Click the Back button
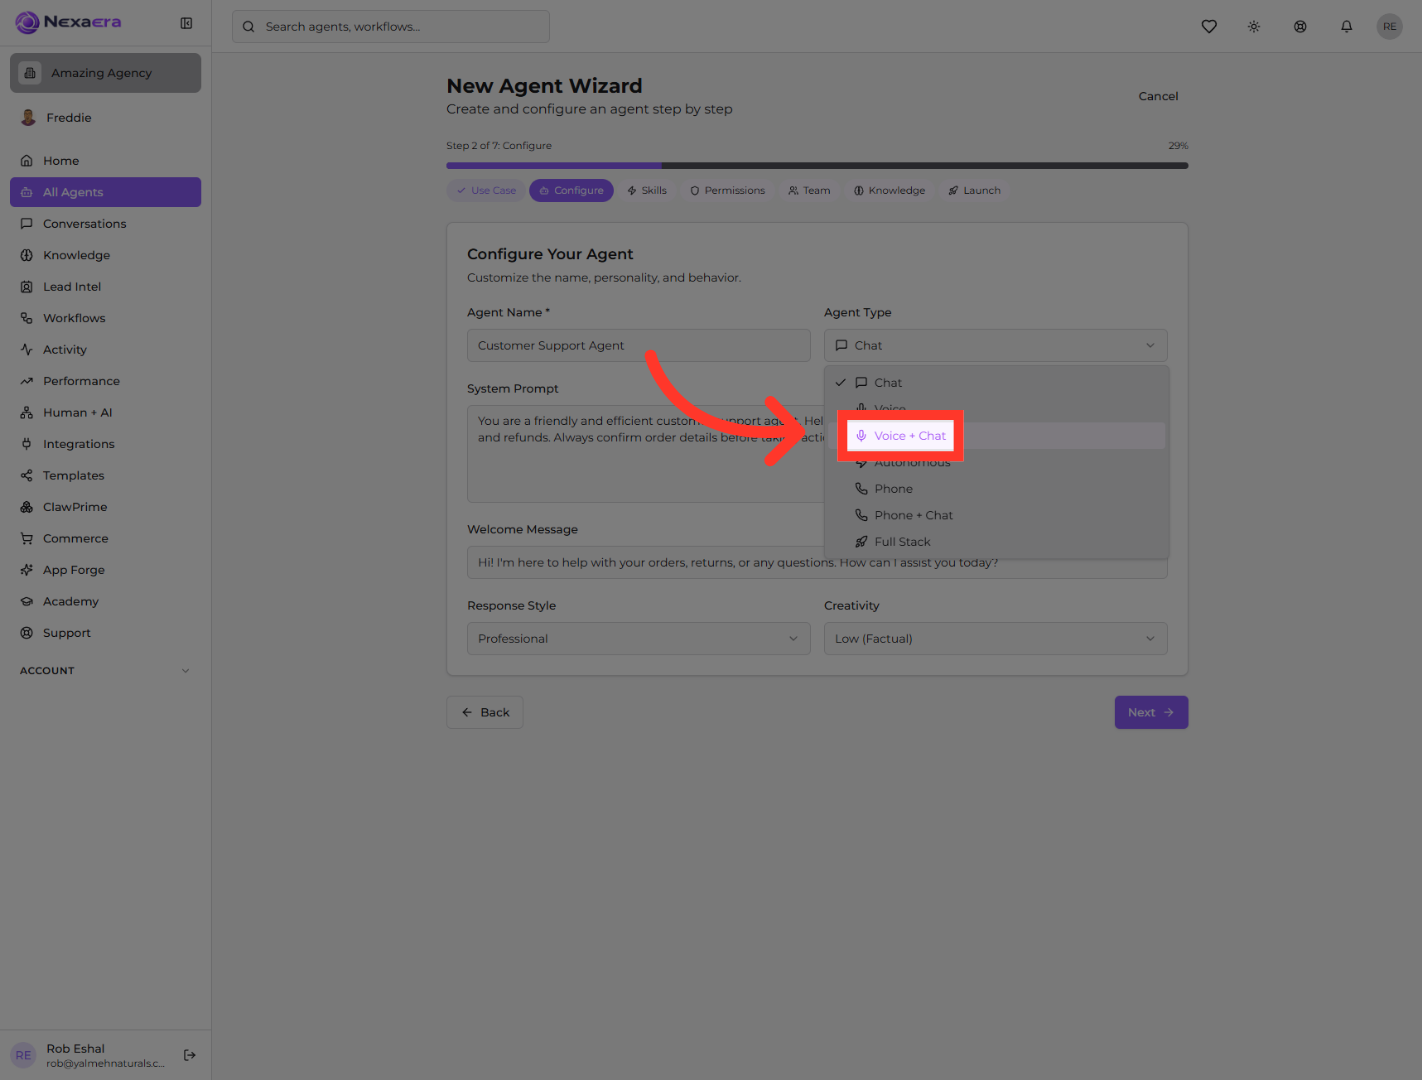This screenshot has width=1422, height=1080. point(485,713)
